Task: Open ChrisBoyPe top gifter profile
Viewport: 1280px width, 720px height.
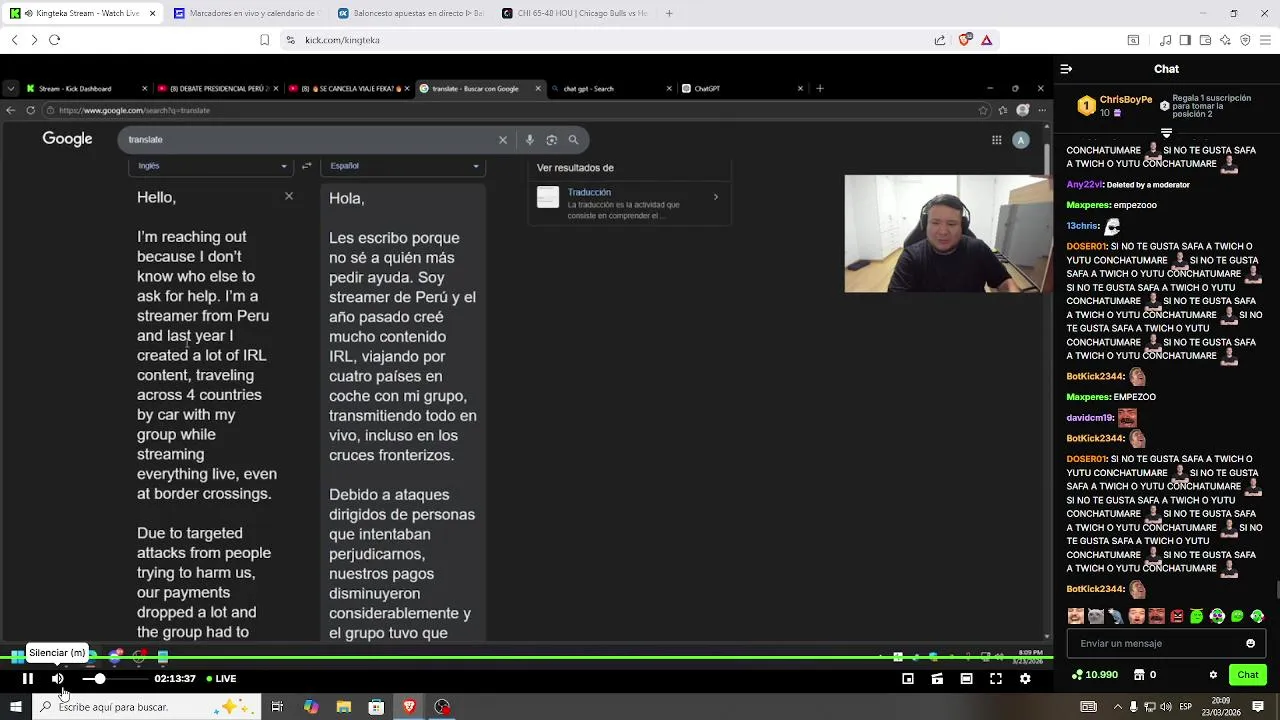Action: 1126,100
